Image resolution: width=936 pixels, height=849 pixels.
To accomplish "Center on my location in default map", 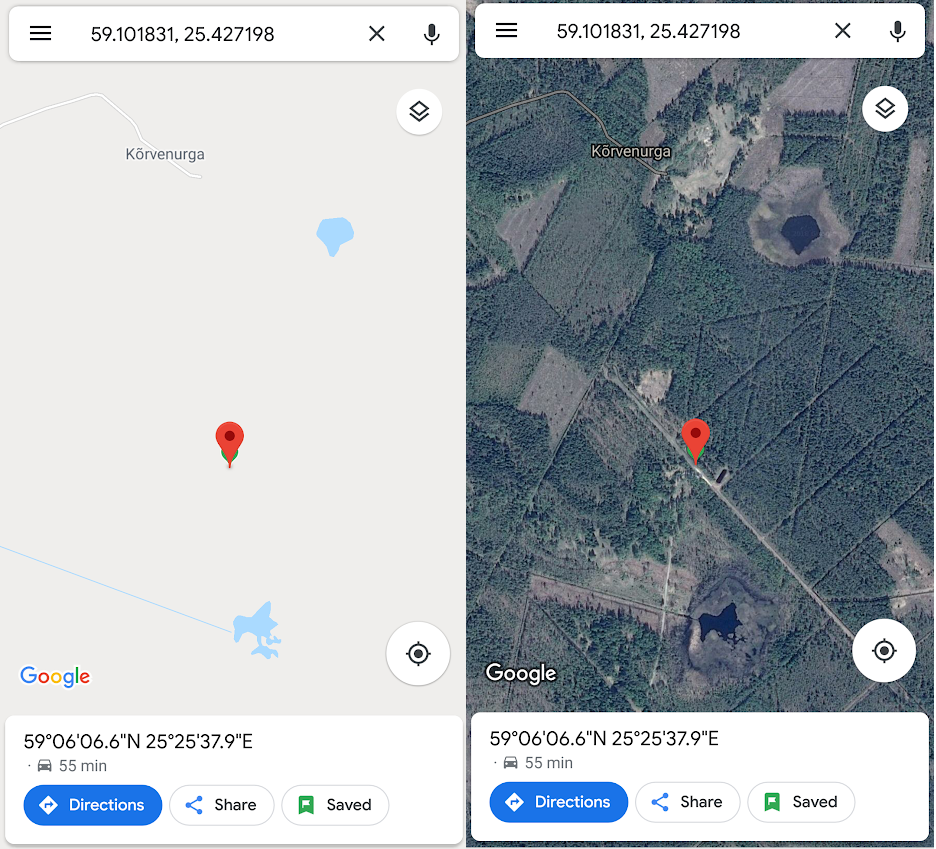I will click(x=418, y=654).
